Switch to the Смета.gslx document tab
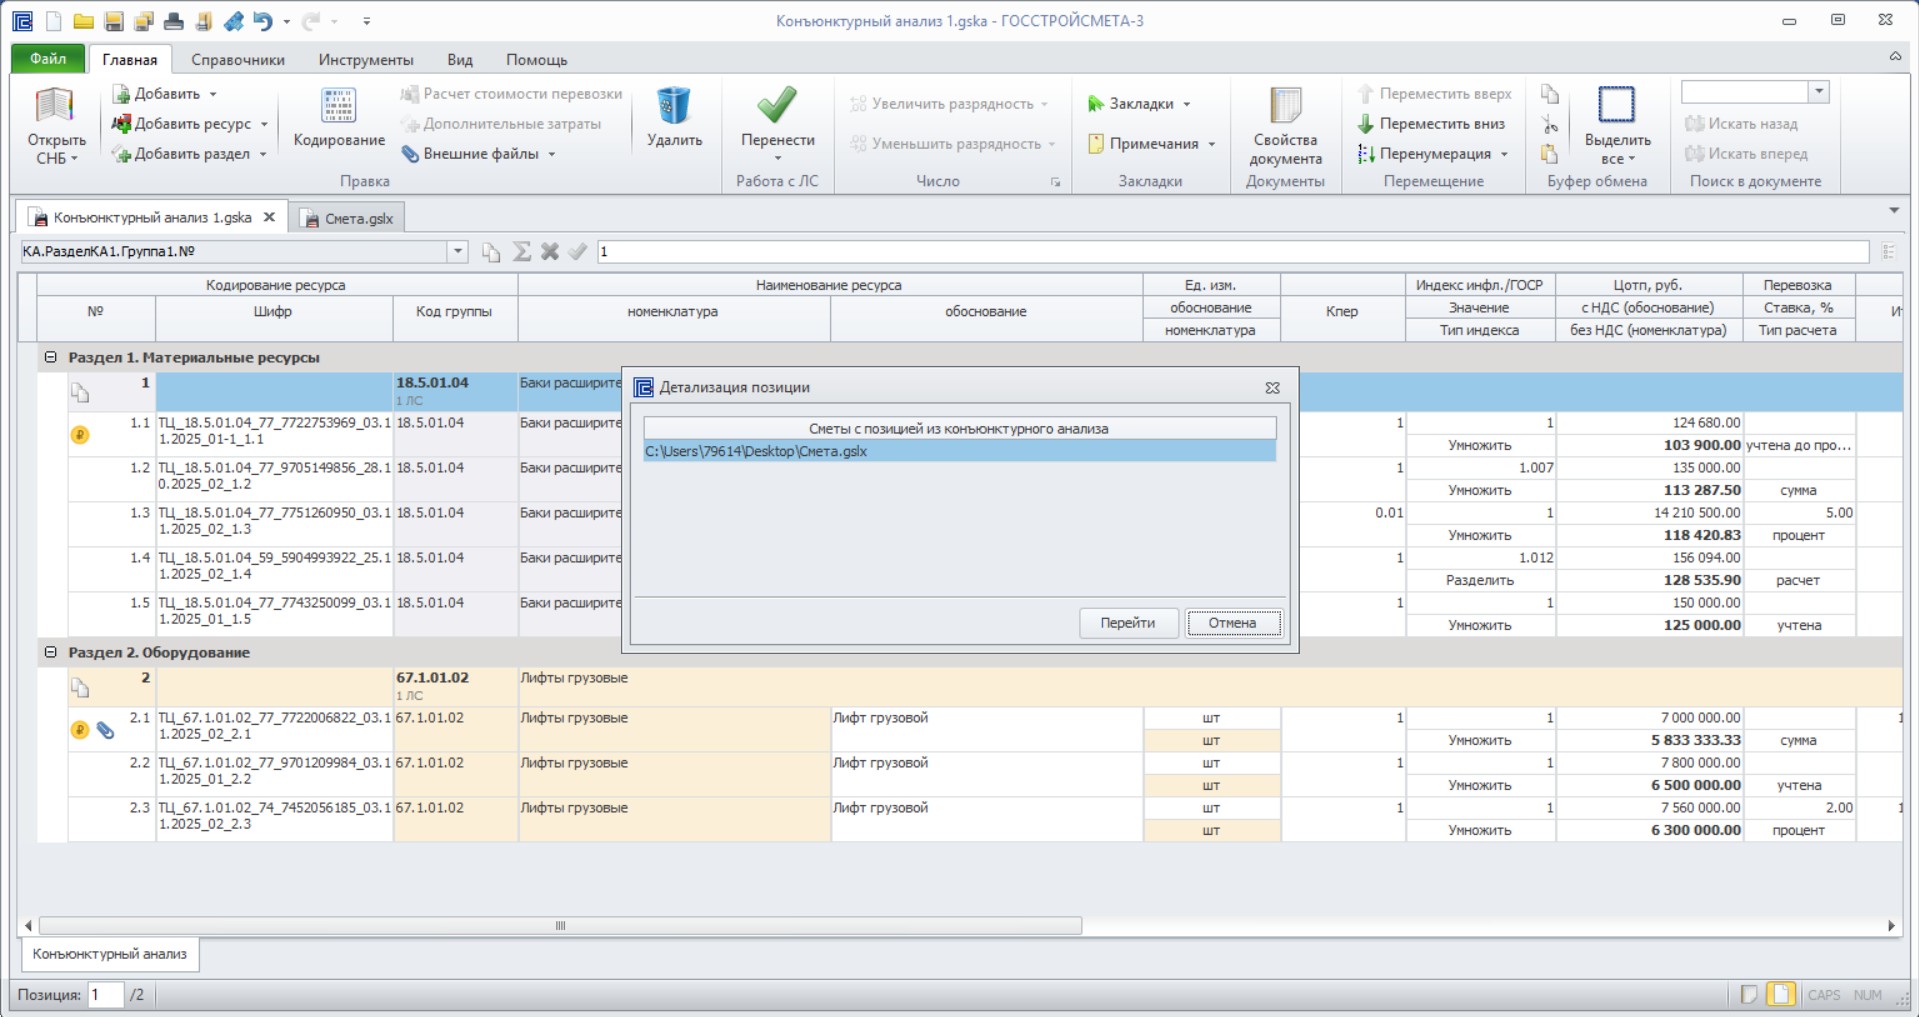 (x=348, y=218)
